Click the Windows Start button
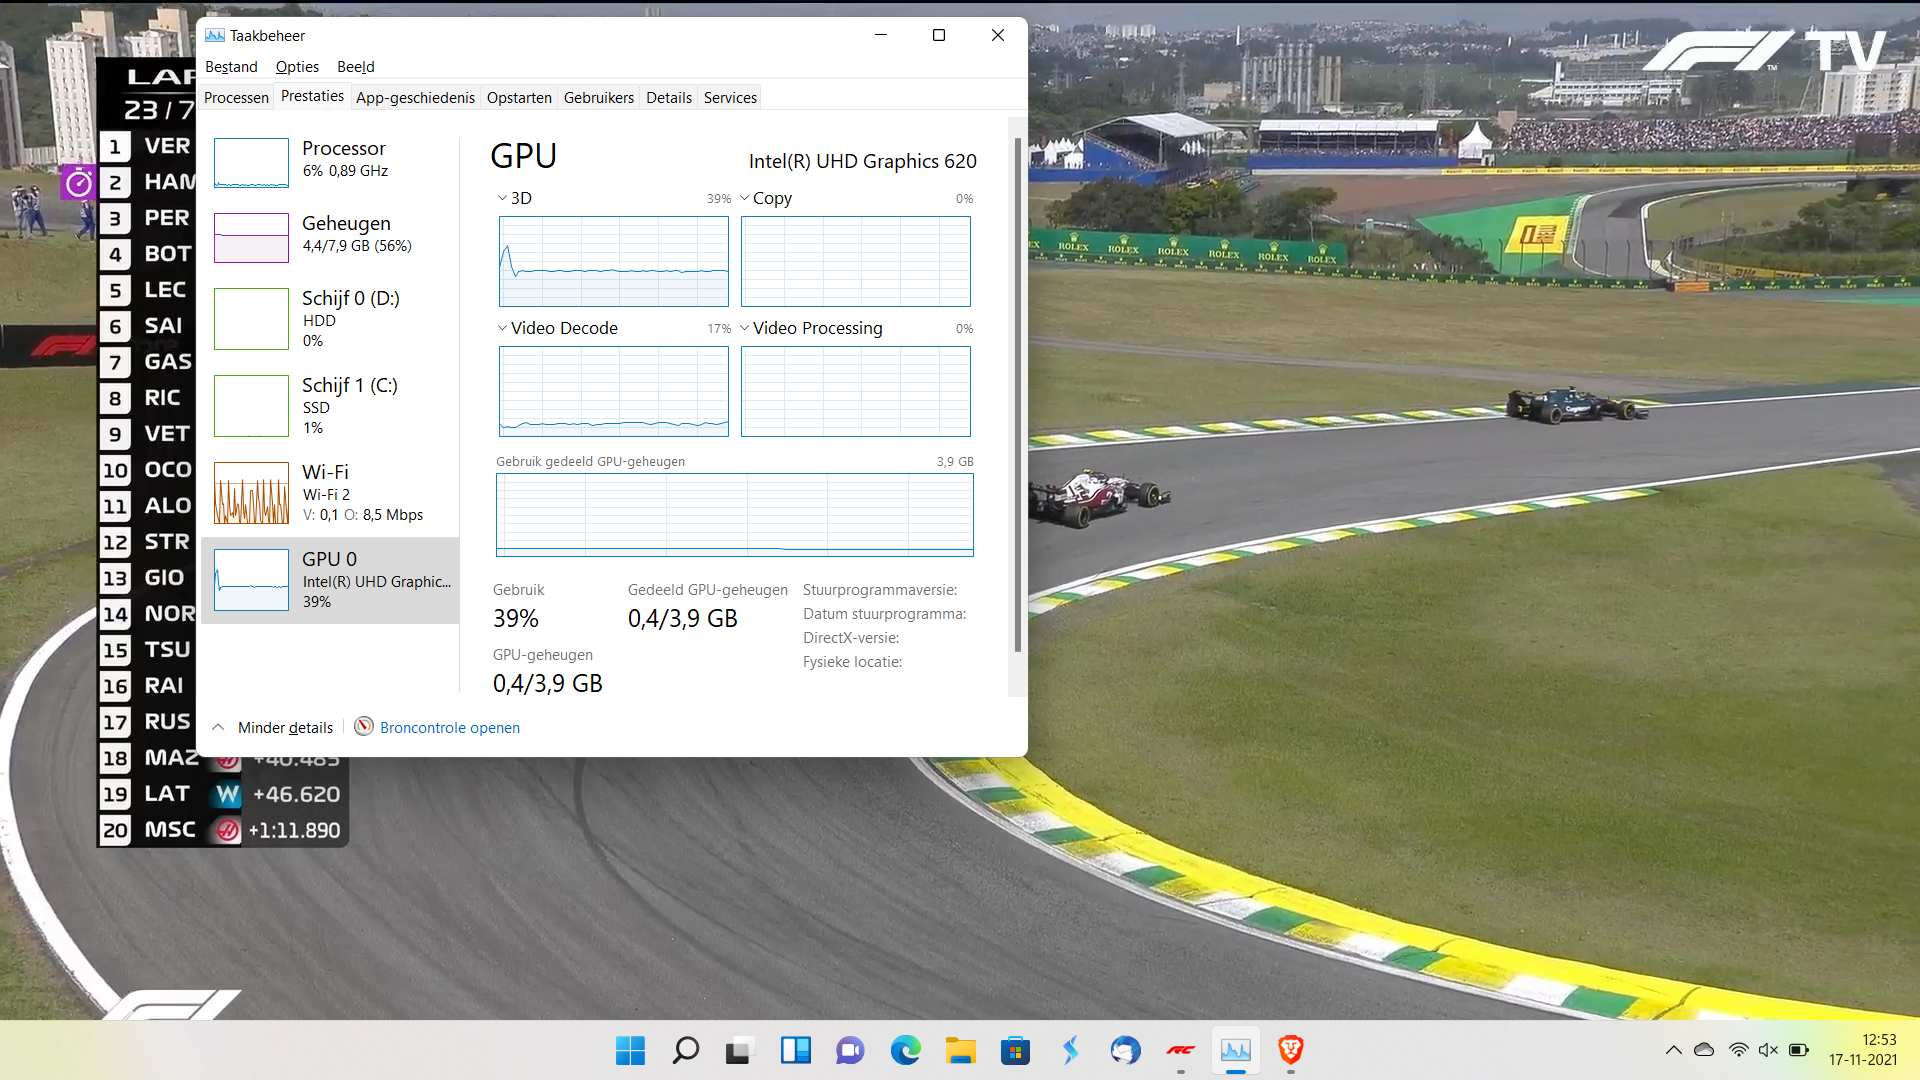1920x1080 pixels. tap(630, 1051)
